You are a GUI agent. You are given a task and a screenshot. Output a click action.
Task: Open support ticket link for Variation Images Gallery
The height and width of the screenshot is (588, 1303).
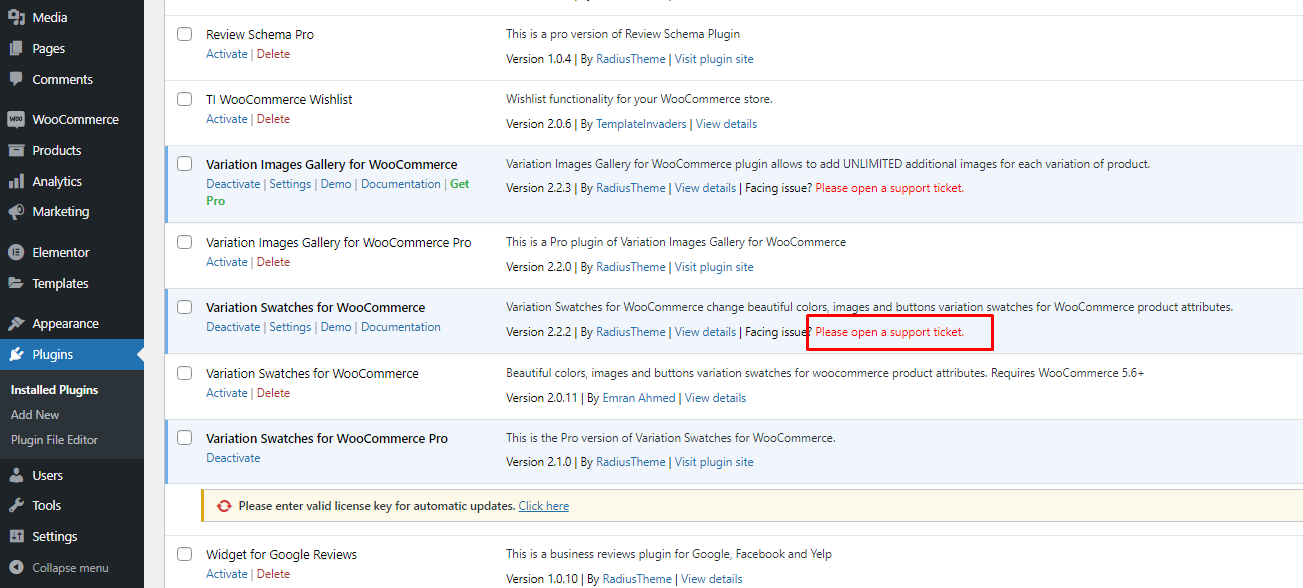tap(890, 188)
